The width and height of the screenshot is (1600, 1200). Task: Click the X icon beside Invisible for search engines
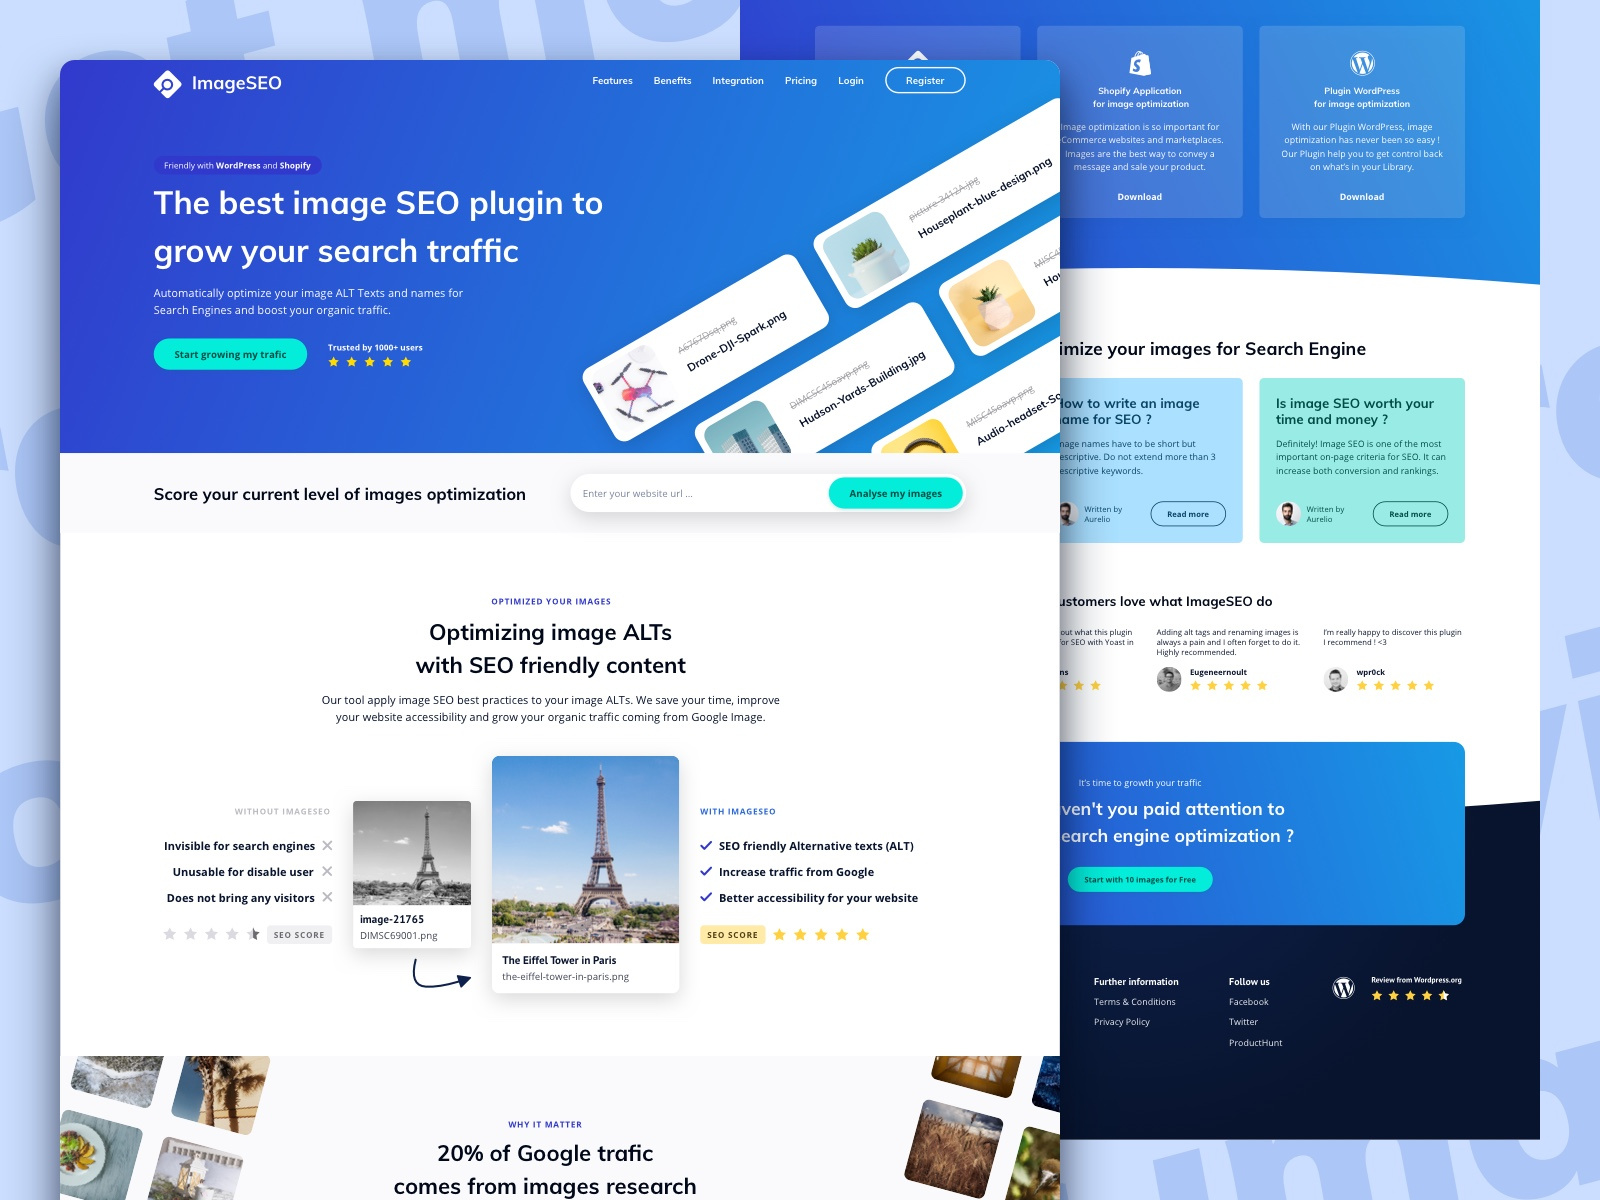click(327, 846)
